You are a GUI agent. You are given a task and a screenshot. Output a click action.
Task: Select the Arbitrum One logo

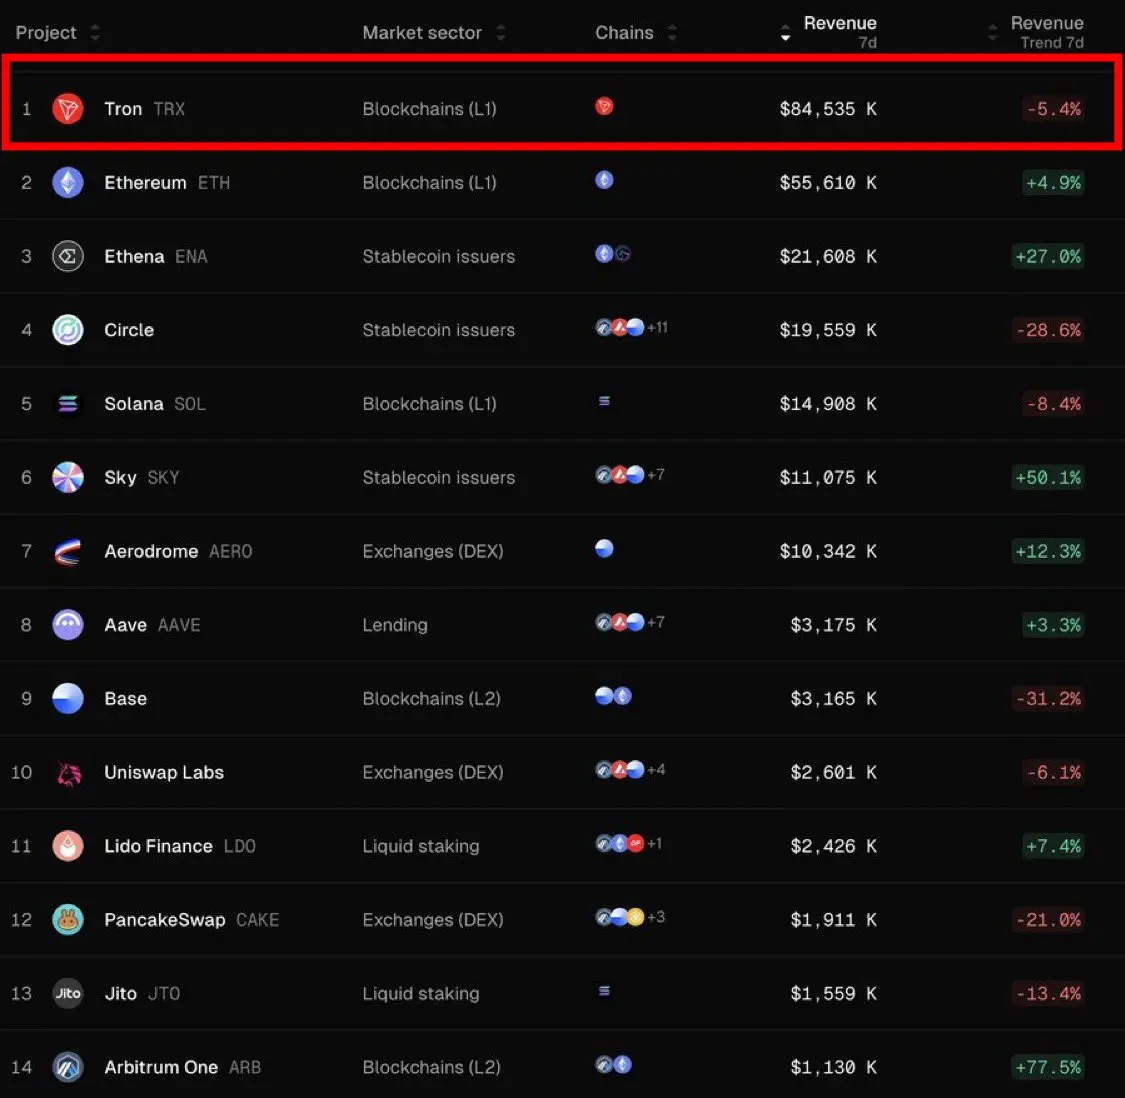(68, 1067)
